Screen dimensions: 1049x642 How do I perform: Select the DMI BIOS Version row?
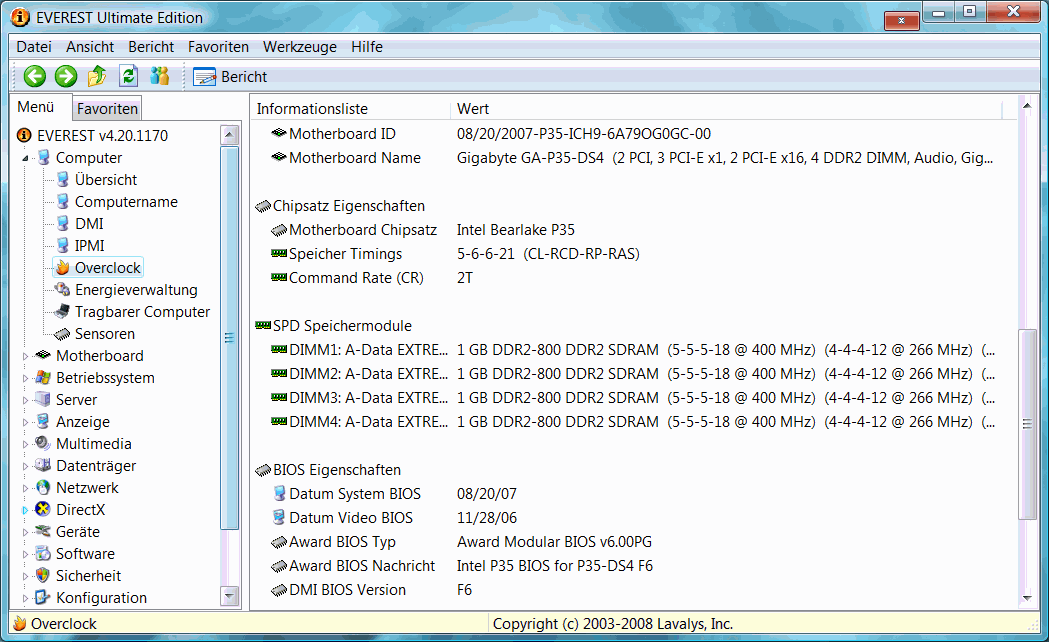(634, 590)
